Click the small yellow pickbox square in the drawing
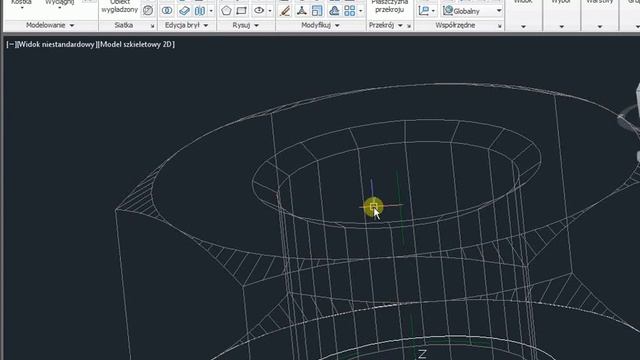Viewport: 640px width, 360px height. (x=373, y=207)
